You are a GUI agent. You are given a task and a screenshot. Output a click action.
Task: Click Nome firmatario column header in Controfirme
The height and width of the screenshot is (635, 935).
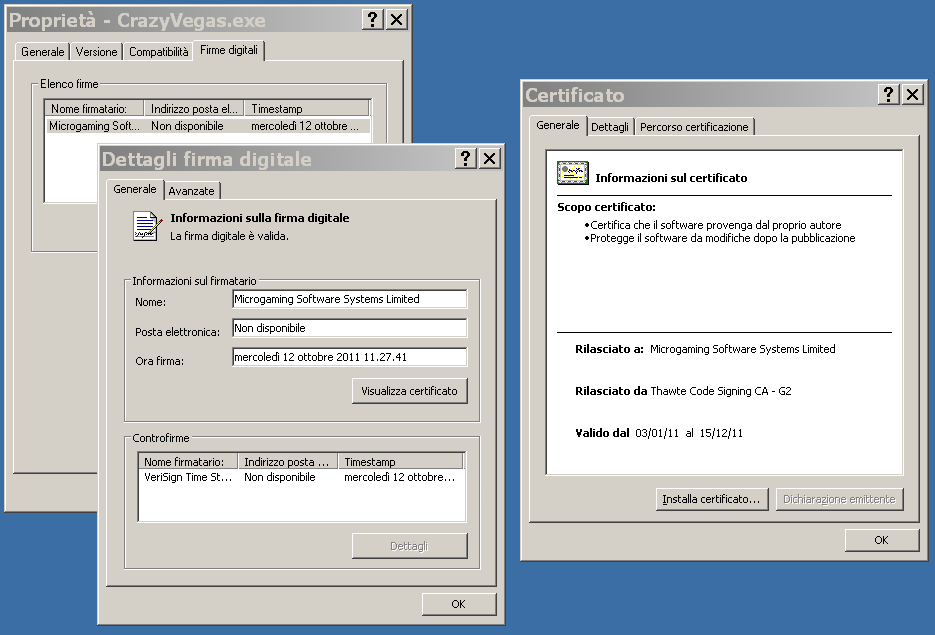[188, 461]
